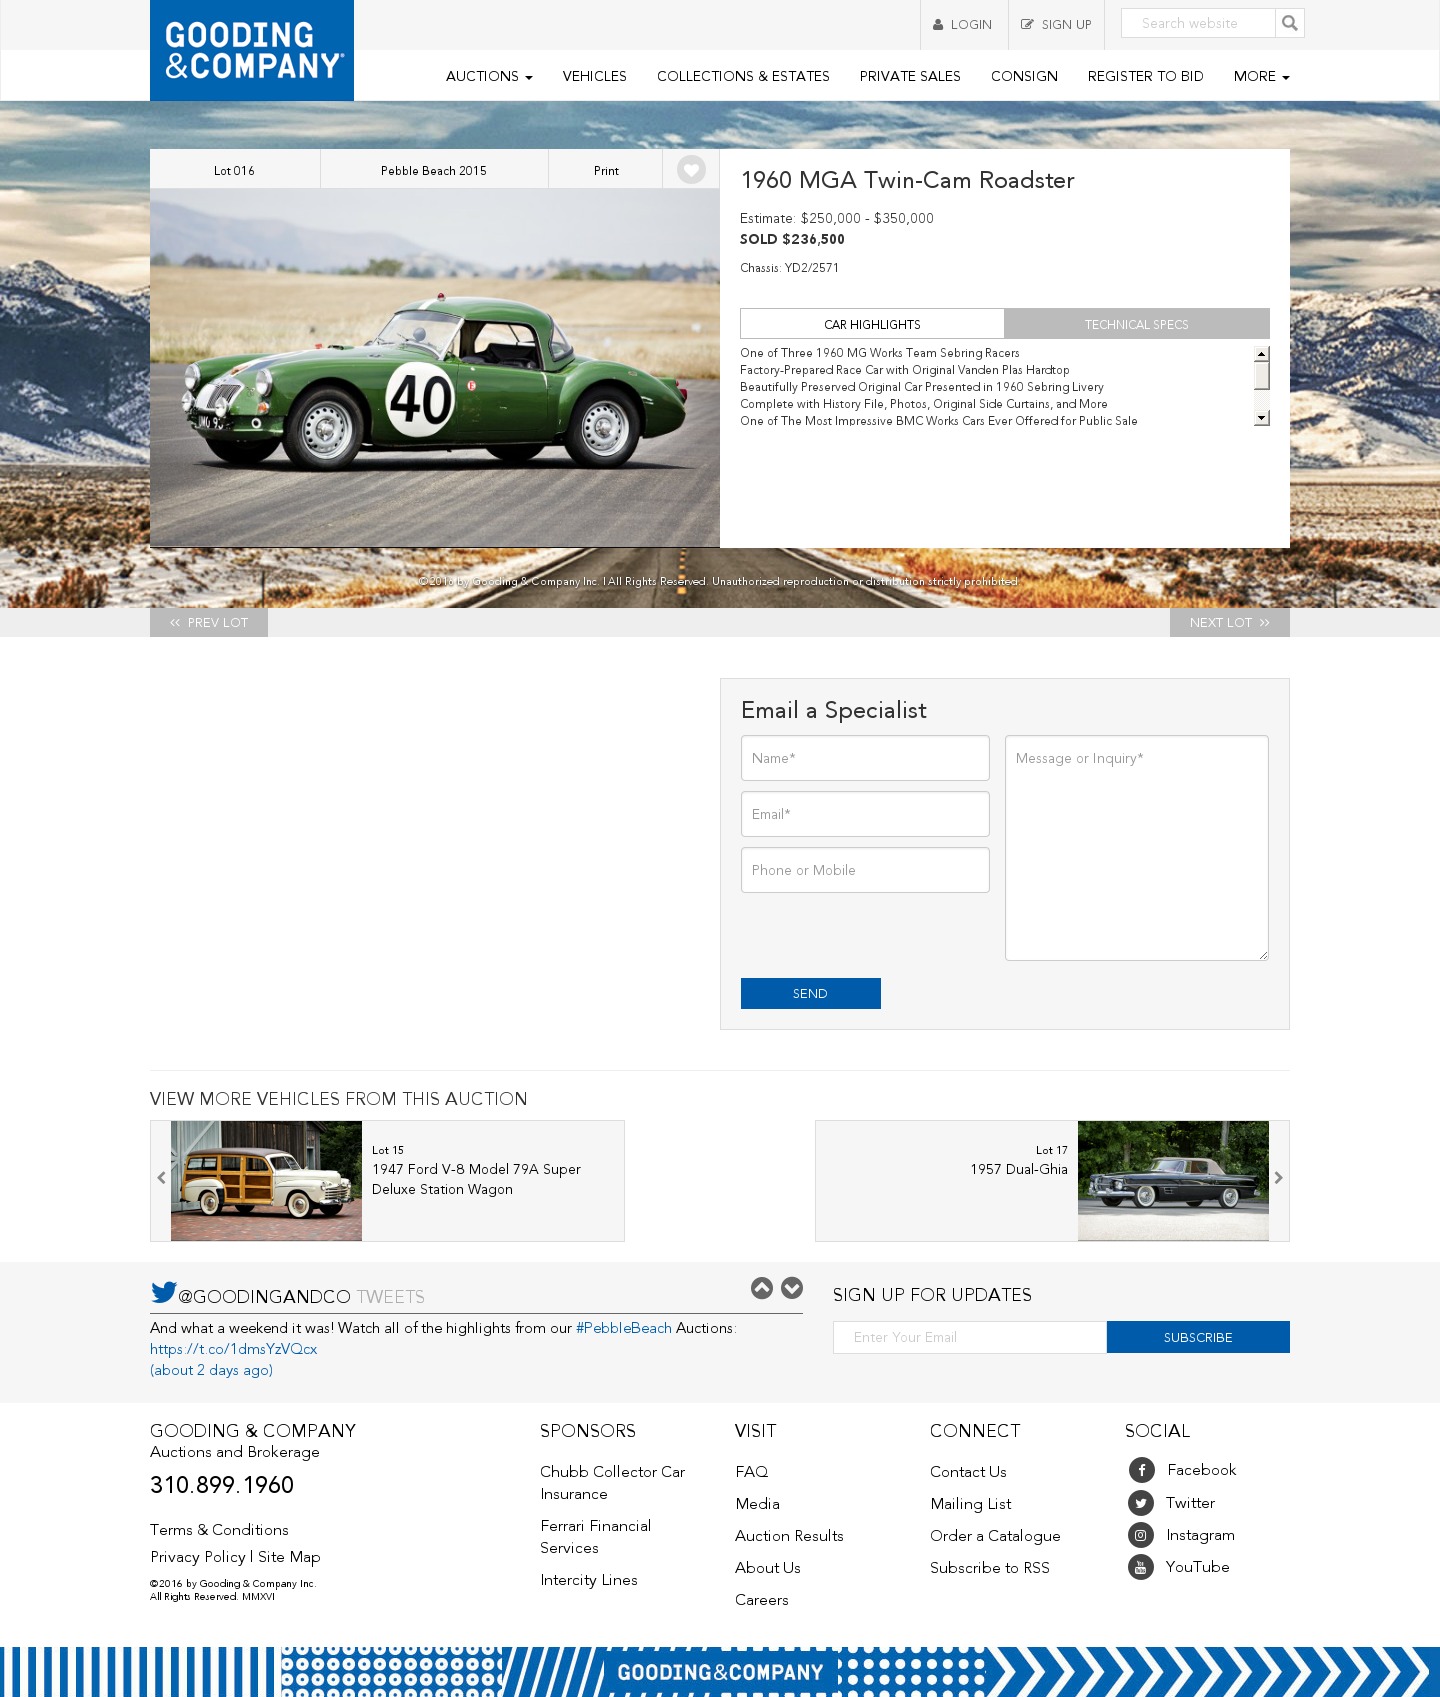
Task: Open Private Sales page
Action: click(910, 76)
